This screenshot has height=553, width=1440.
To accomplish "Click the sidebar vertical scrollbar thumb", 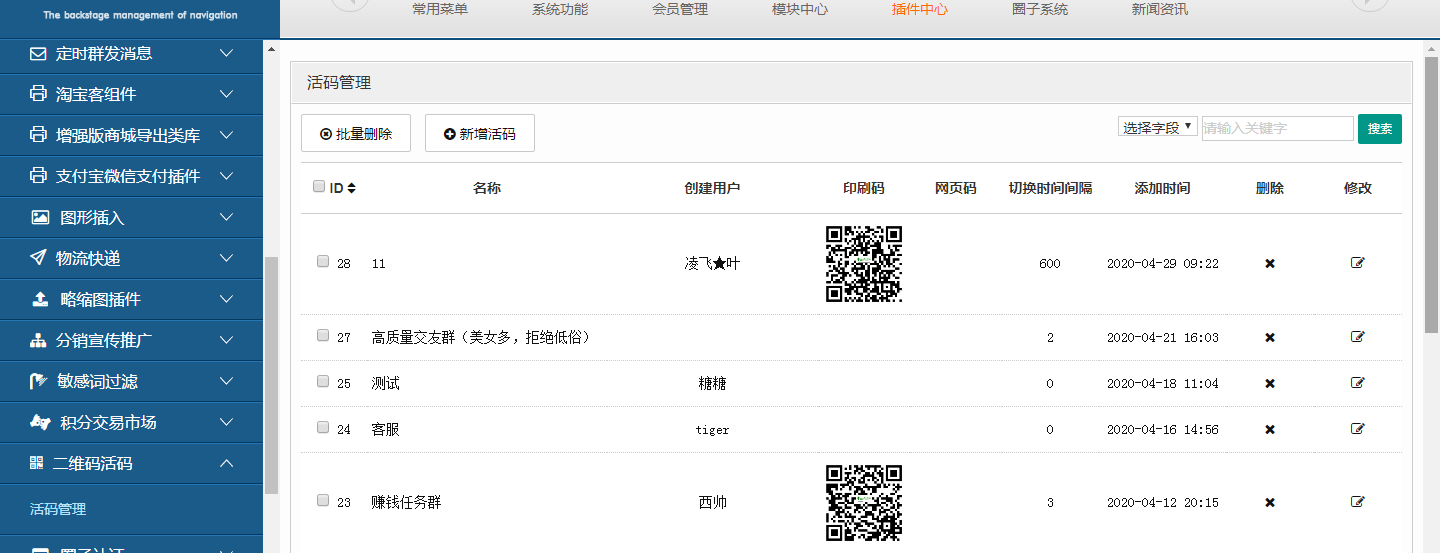I will click(x=271, y=375).
